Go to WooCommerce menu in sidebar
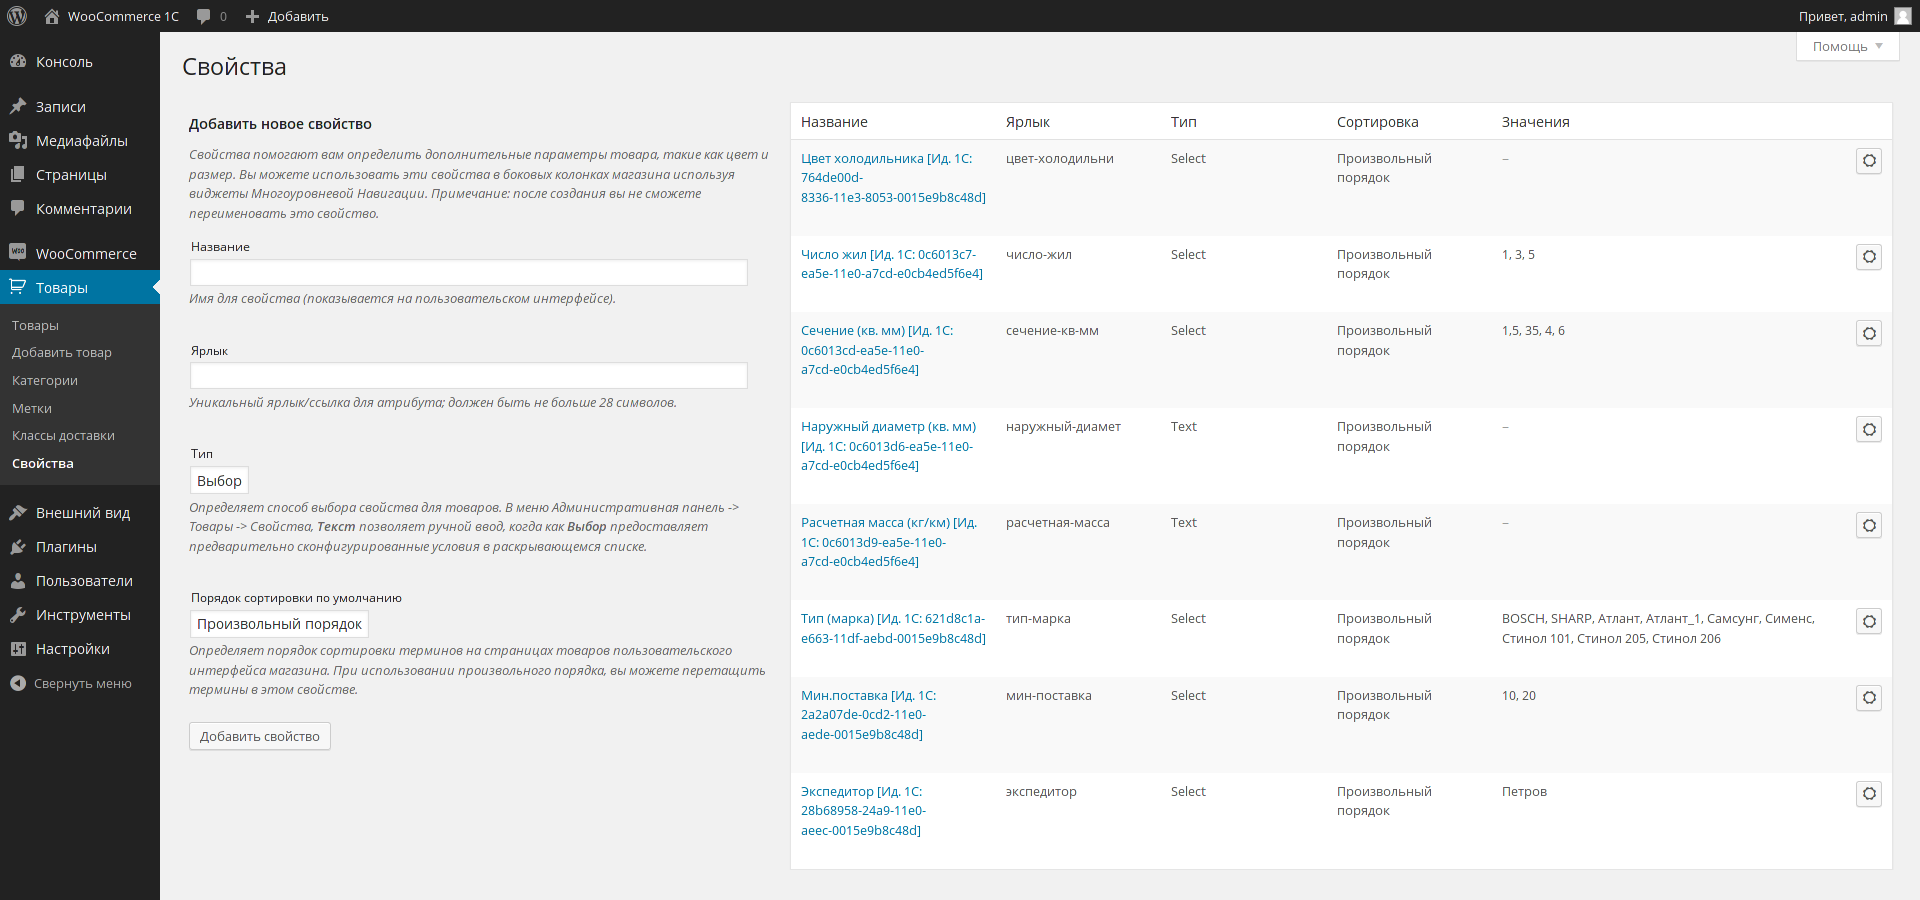Viewport: 1920px width, 900px height. (x=85, y=254)
